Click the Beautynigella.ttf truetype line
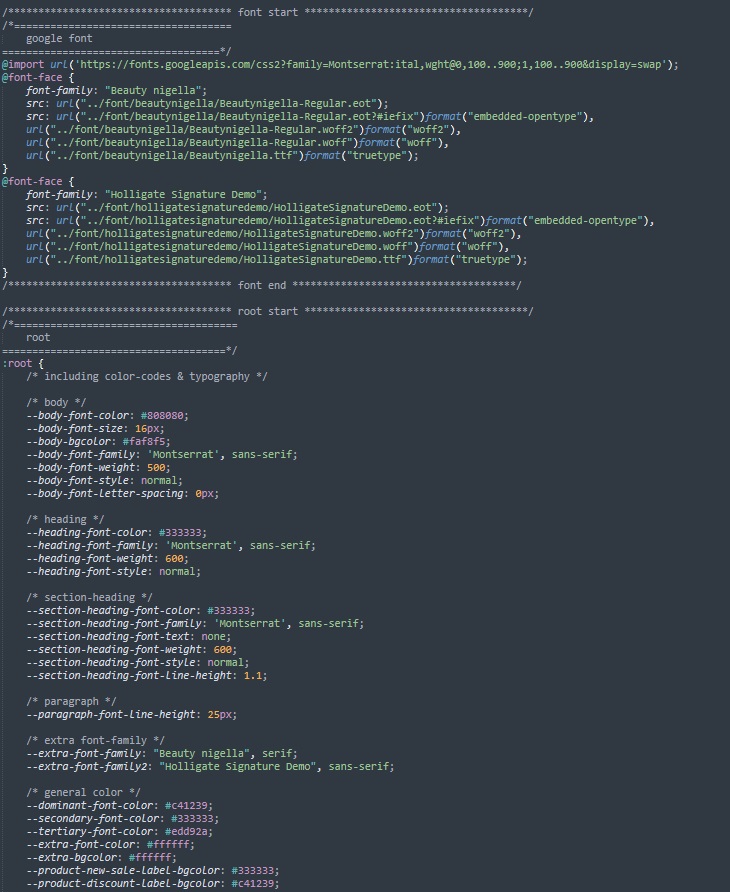The height and width of the screenshot is (892, 730). click(222, 155)
